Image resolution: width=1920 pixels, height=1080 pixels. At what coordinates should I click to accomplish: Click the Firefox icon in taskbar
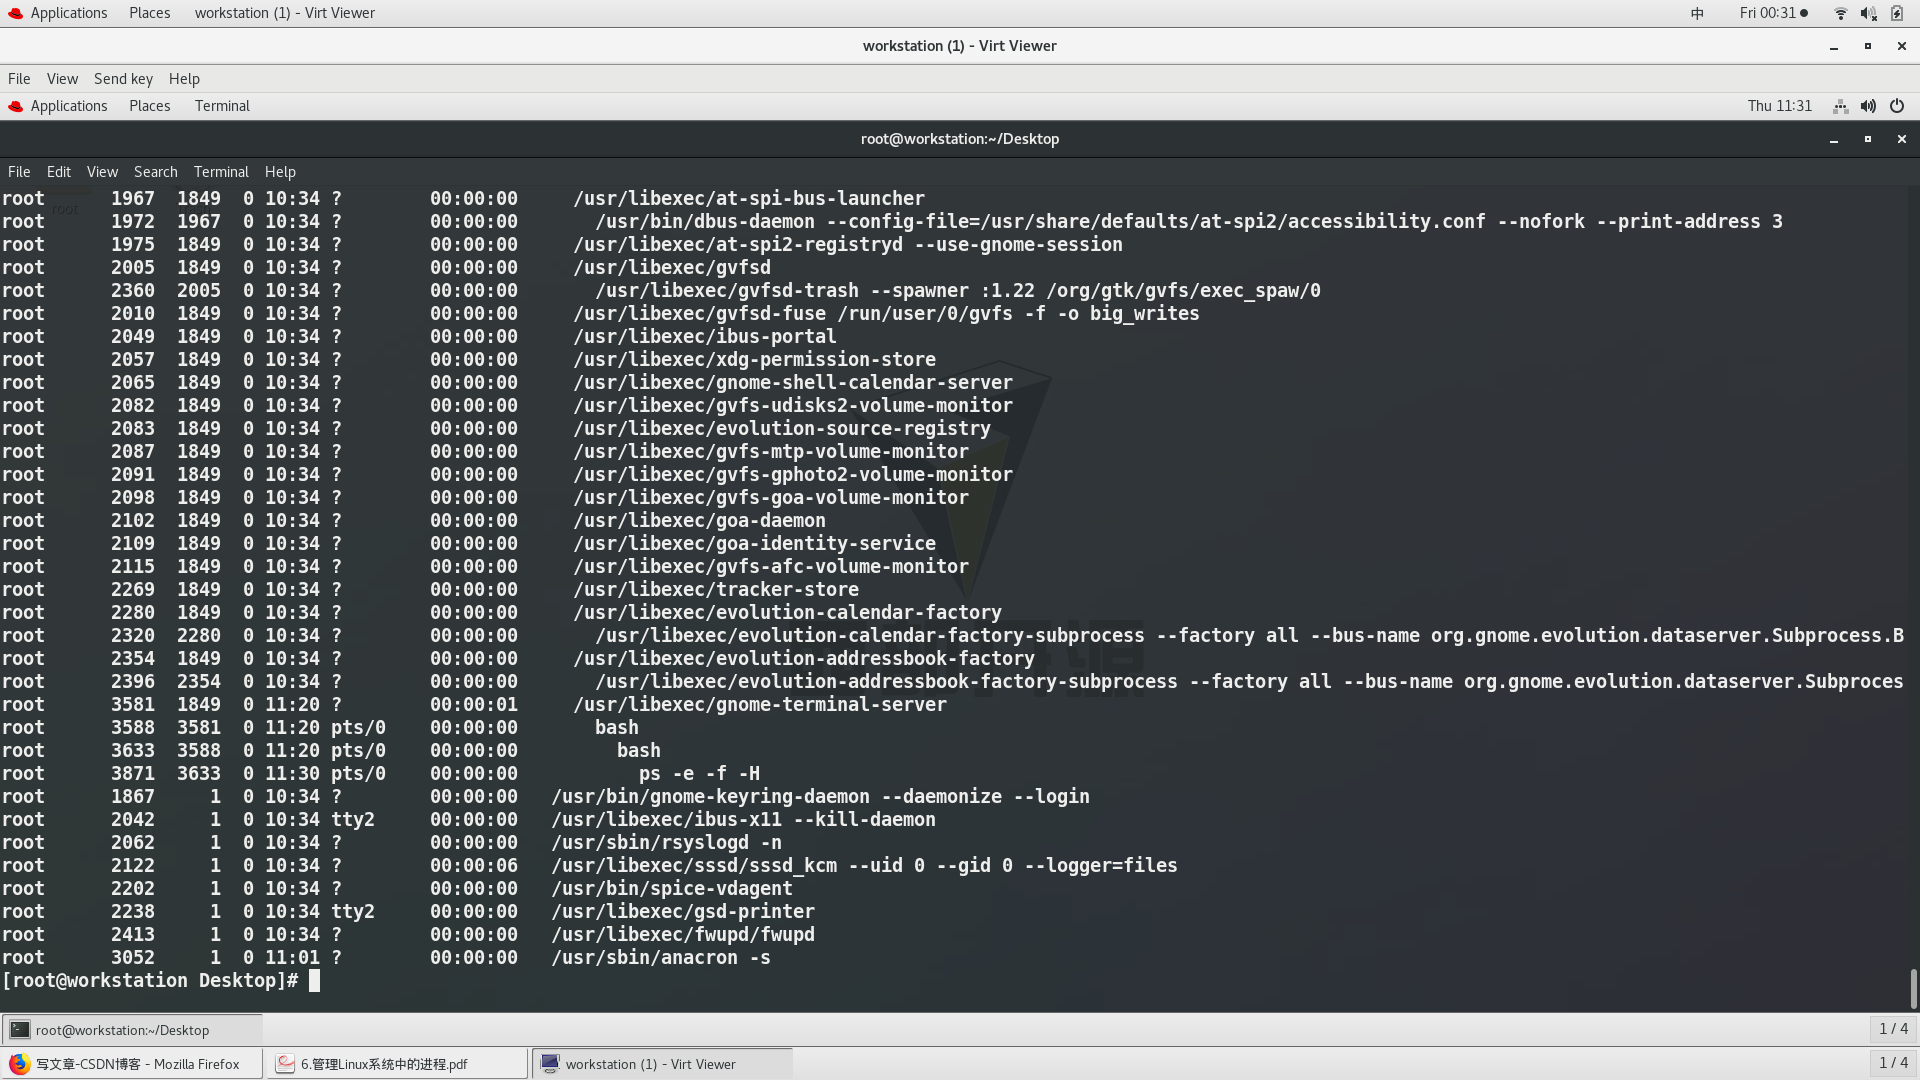tap(20, 1064)
